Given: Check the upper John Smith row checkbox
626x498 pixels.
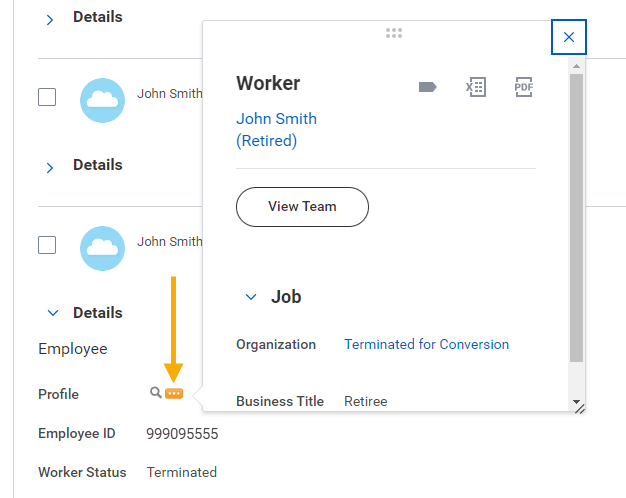Looking at the screenshot, I should 47,97.
